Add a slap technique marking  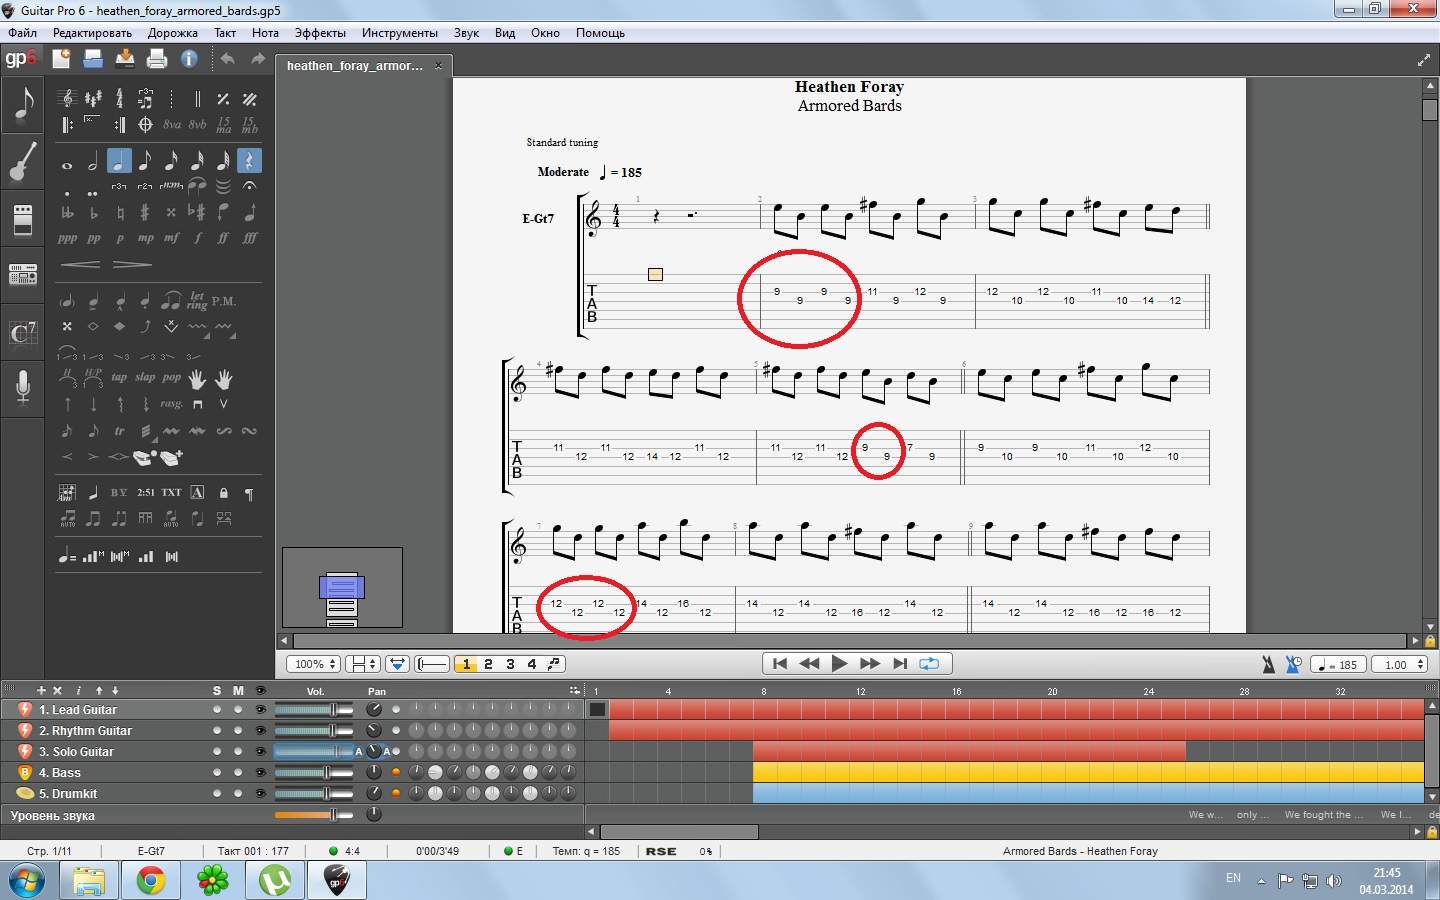pos(146,378)
